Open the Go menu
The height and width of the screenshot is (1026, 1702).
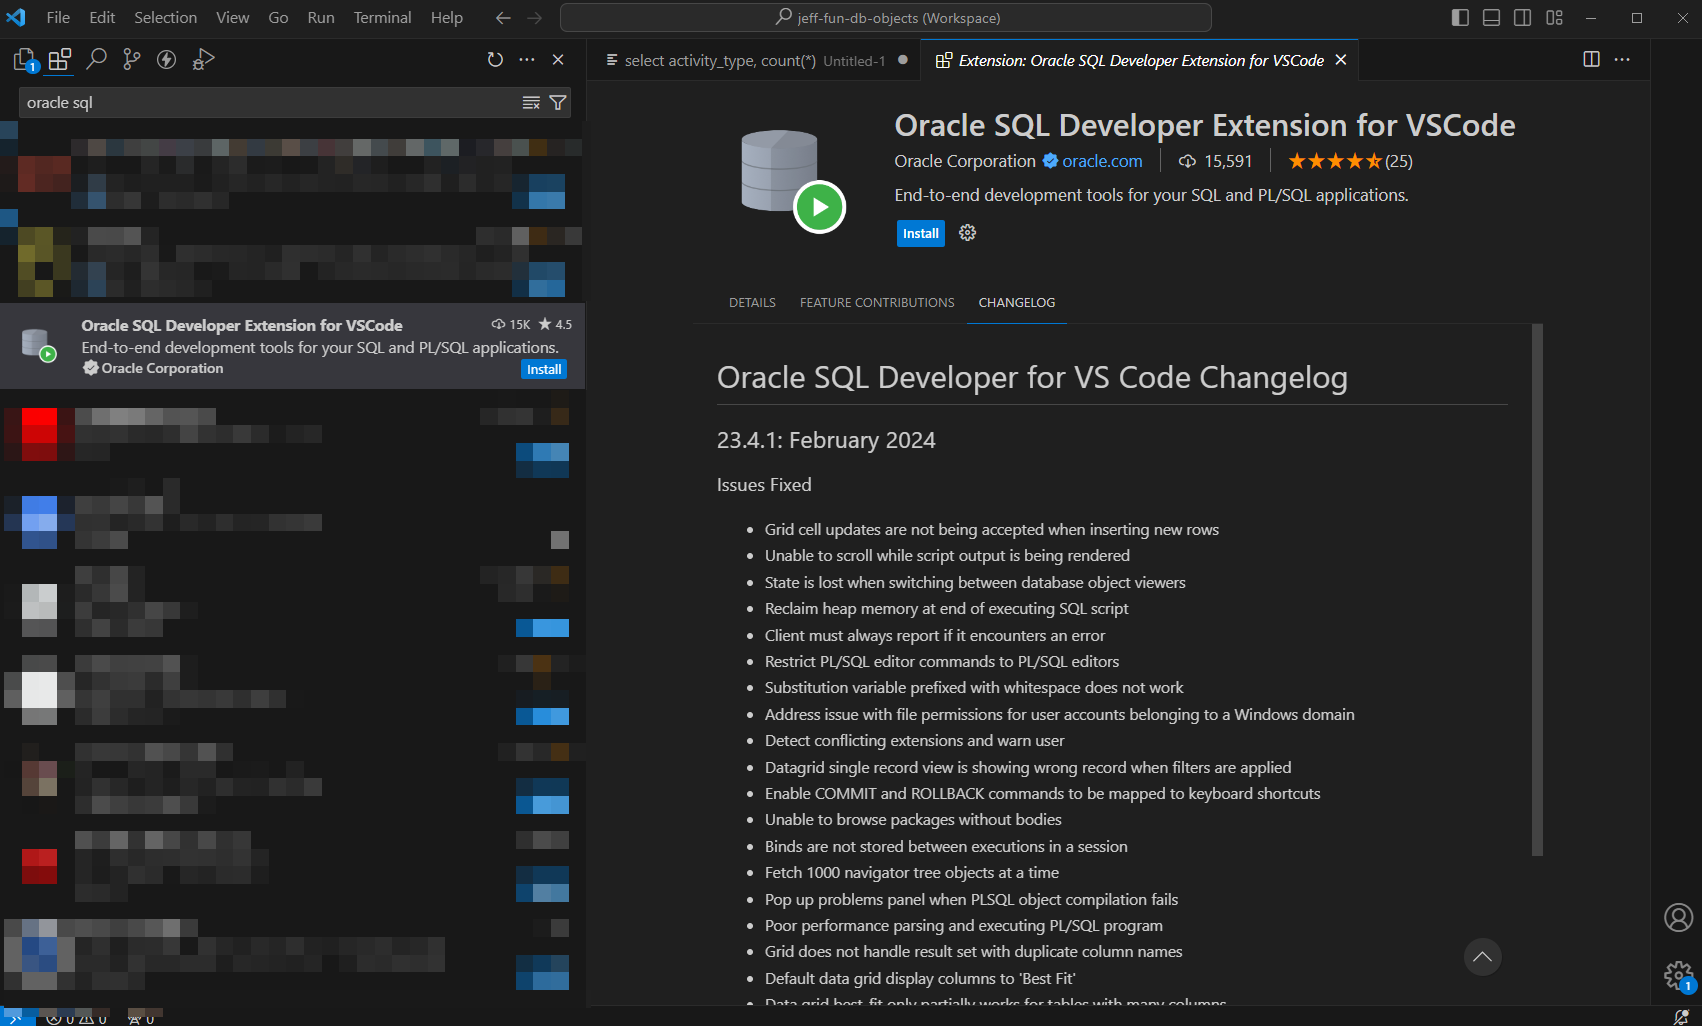278,18
